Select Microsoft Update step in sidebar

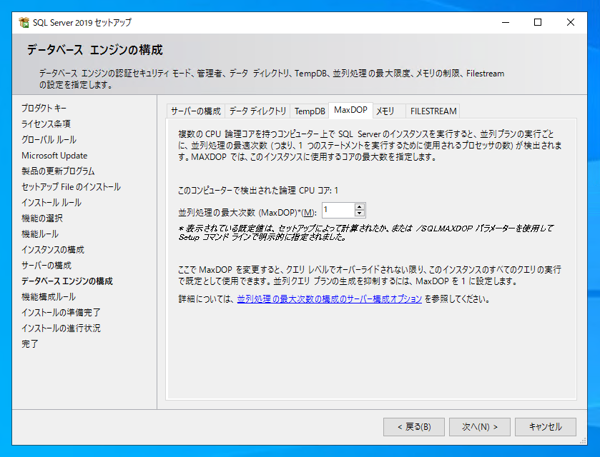[54, 155]
